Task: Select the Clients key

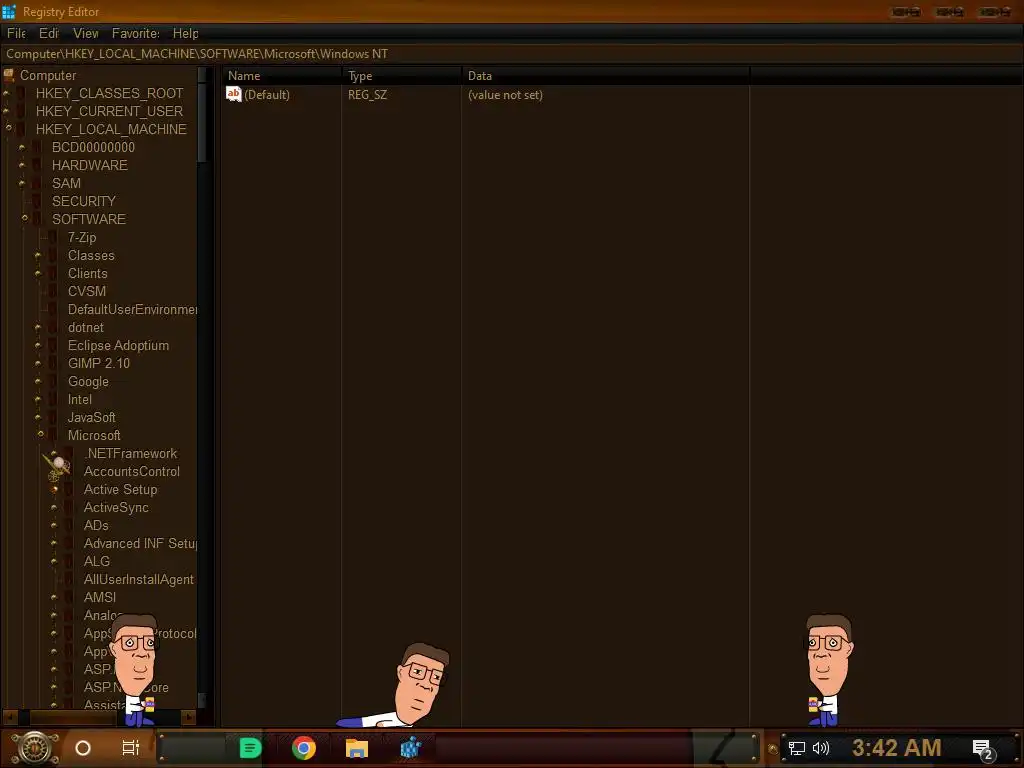Action: 88,273
